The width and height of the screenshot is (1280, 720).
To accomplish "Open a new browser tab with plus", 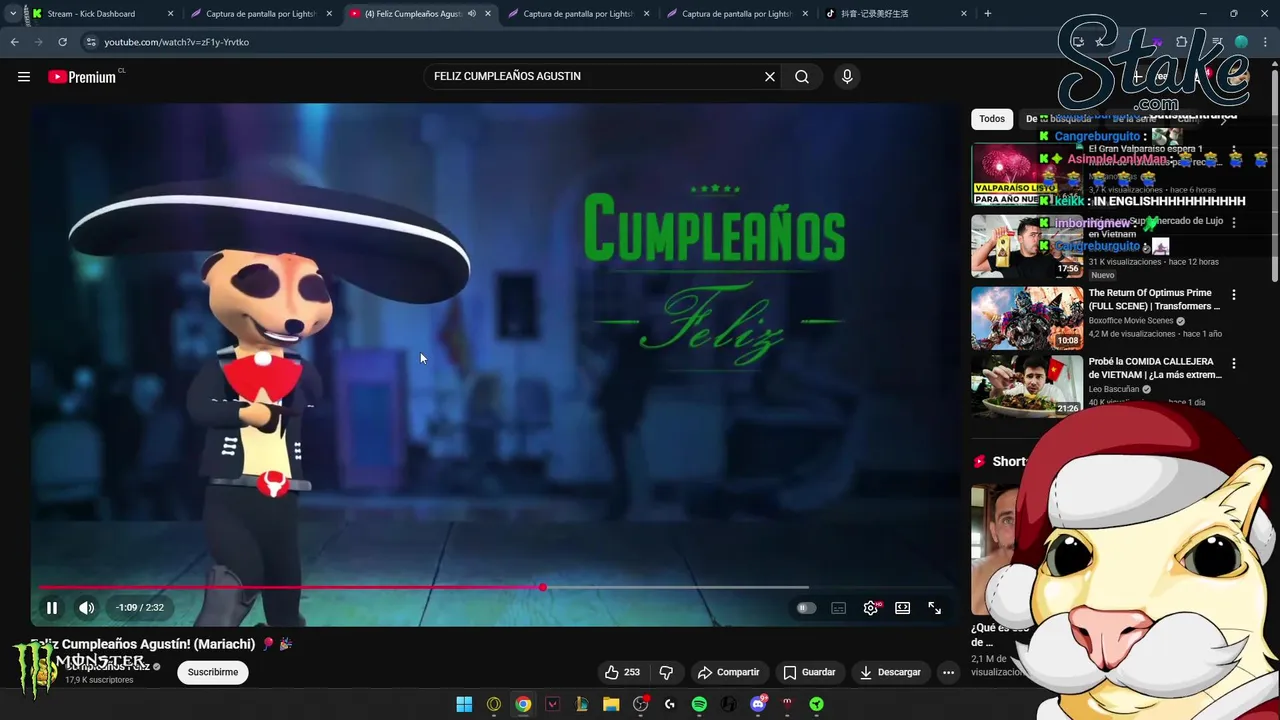I will coord(988,14).
